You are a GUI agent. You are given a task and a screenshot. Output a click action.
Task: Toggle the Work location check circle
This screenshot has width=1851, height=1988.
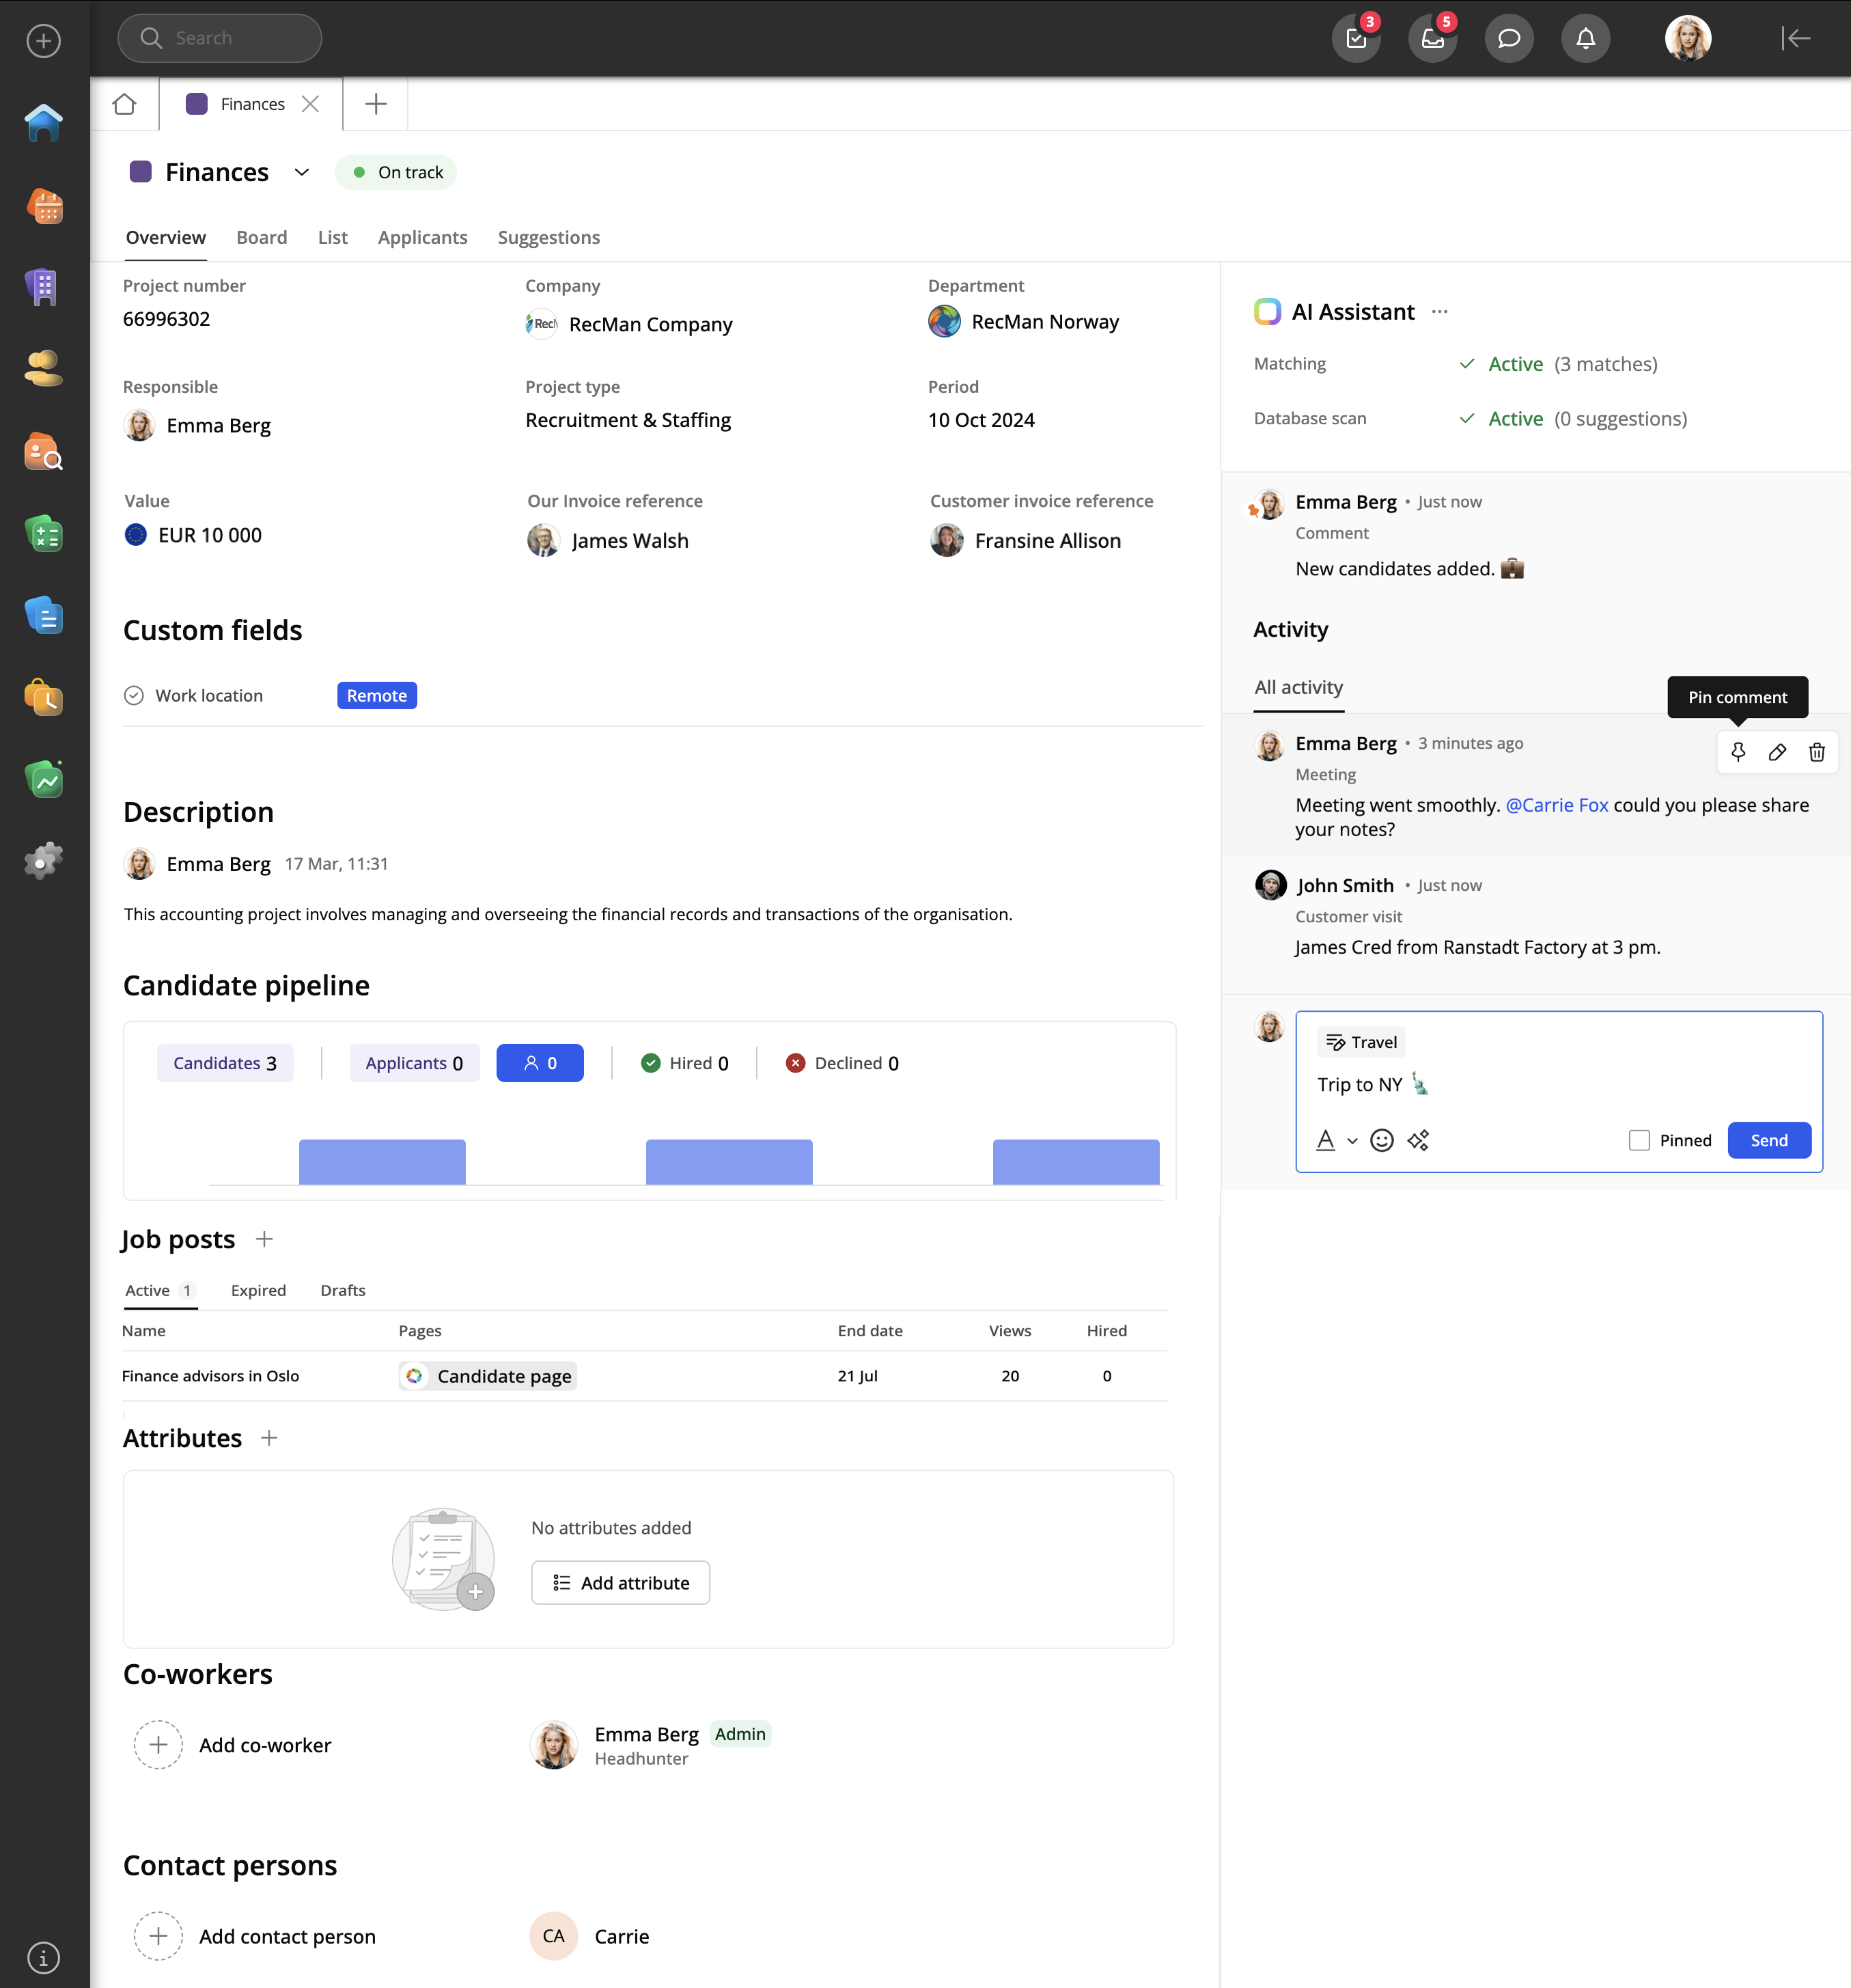tap(134, 695)
